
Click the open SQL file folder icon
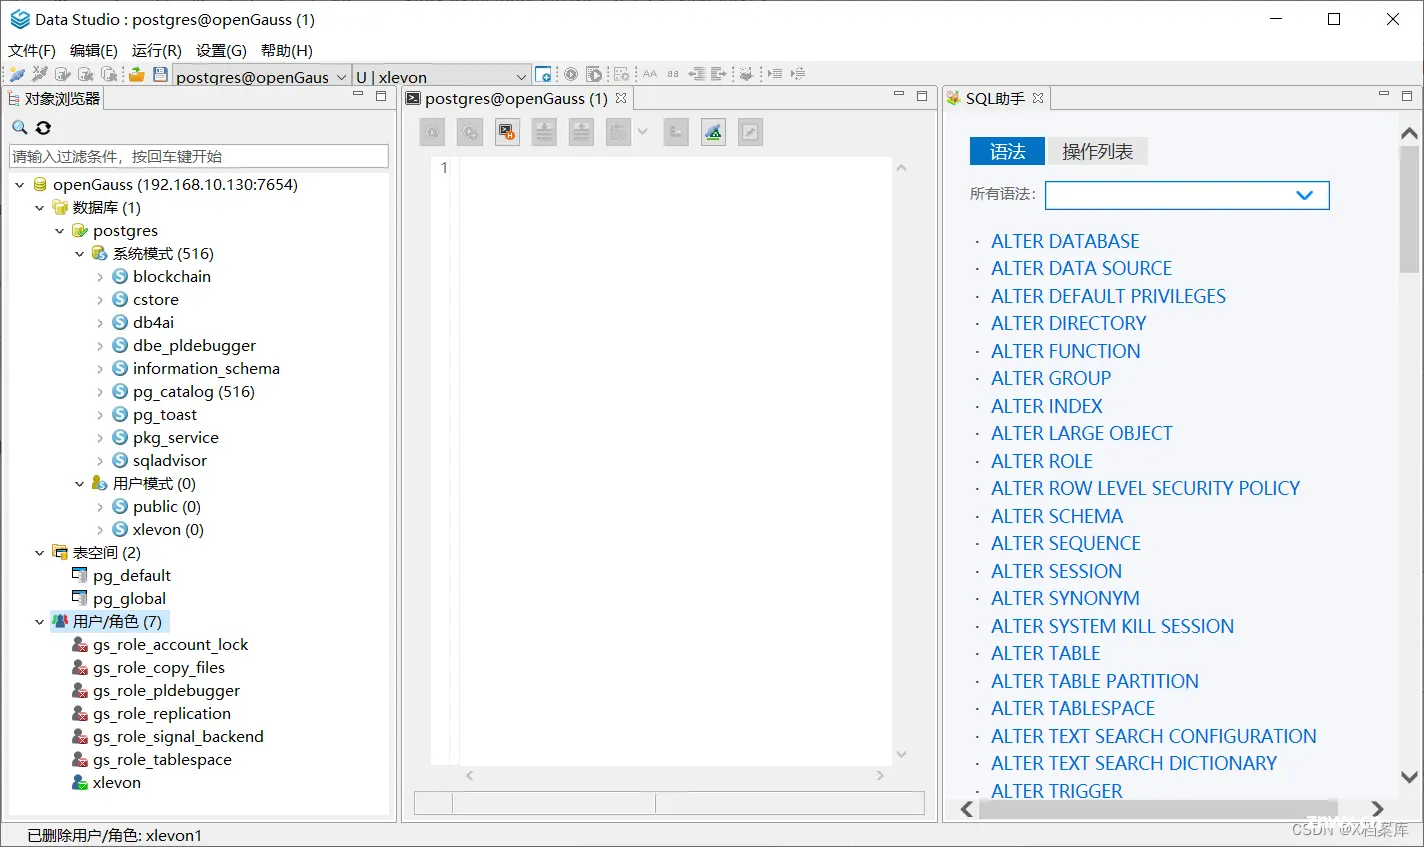[137, 75]
